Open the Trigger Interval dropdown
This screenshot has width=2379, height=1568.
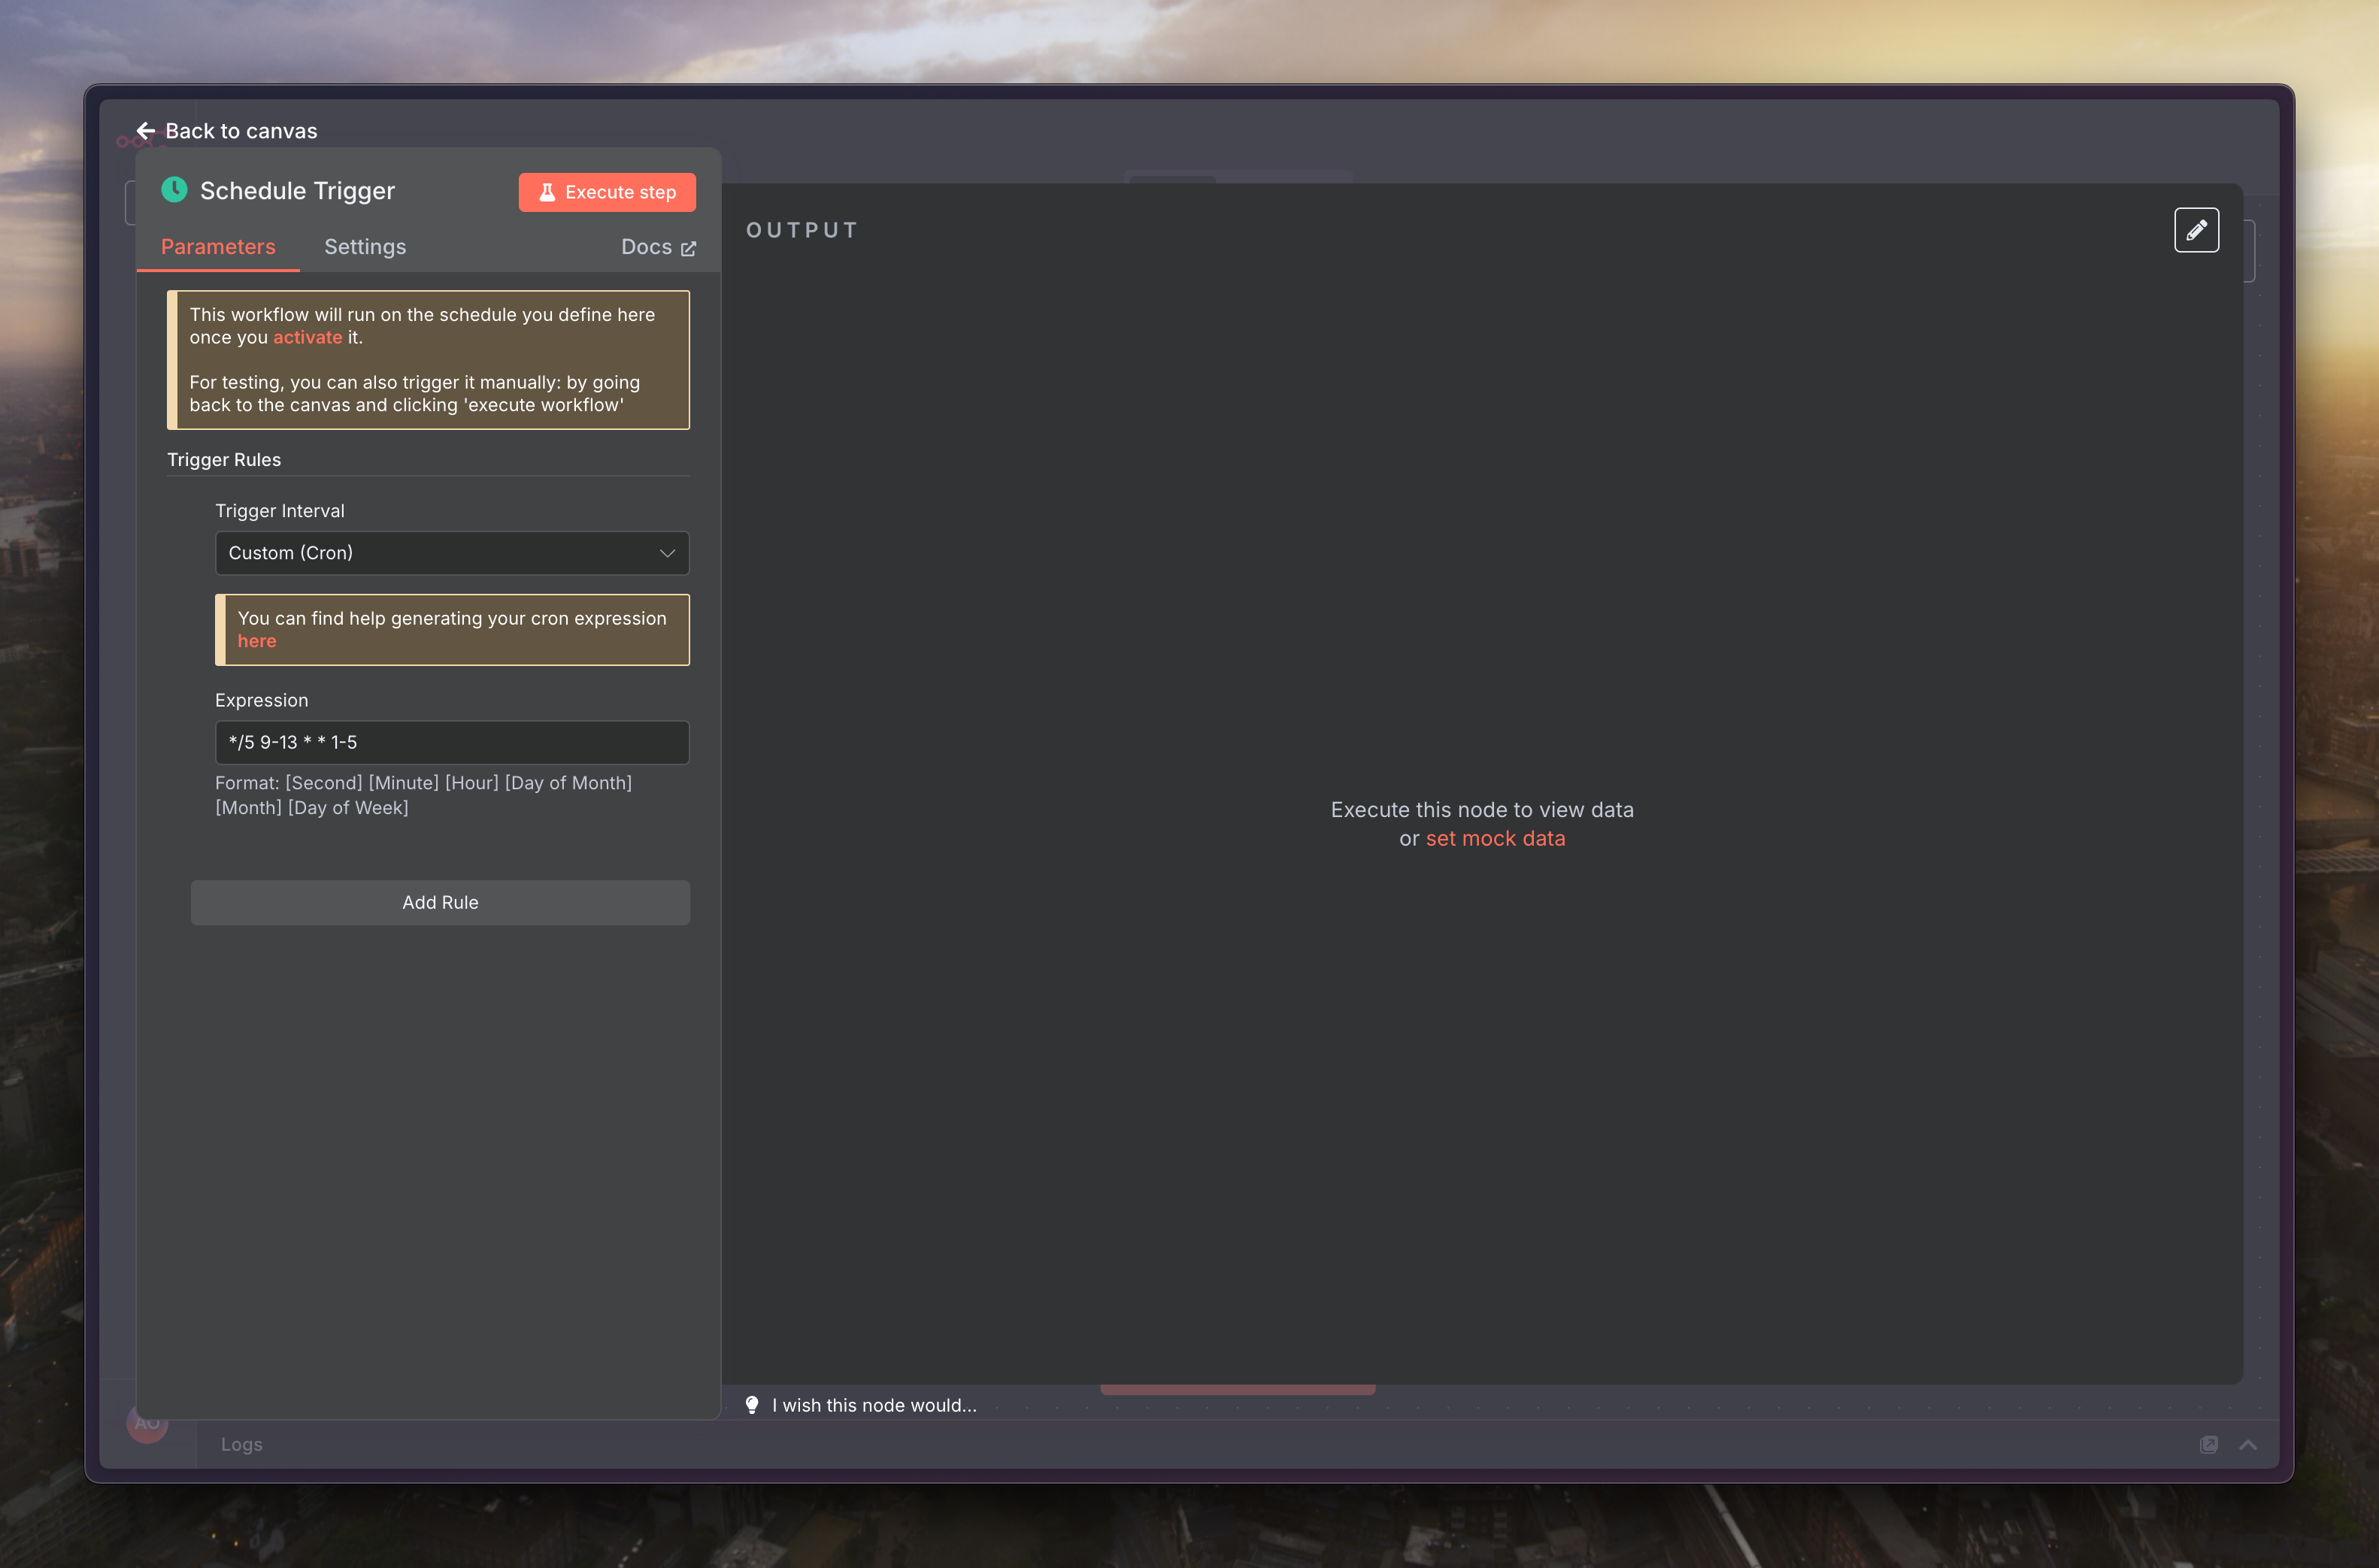(x=440, y=553)
